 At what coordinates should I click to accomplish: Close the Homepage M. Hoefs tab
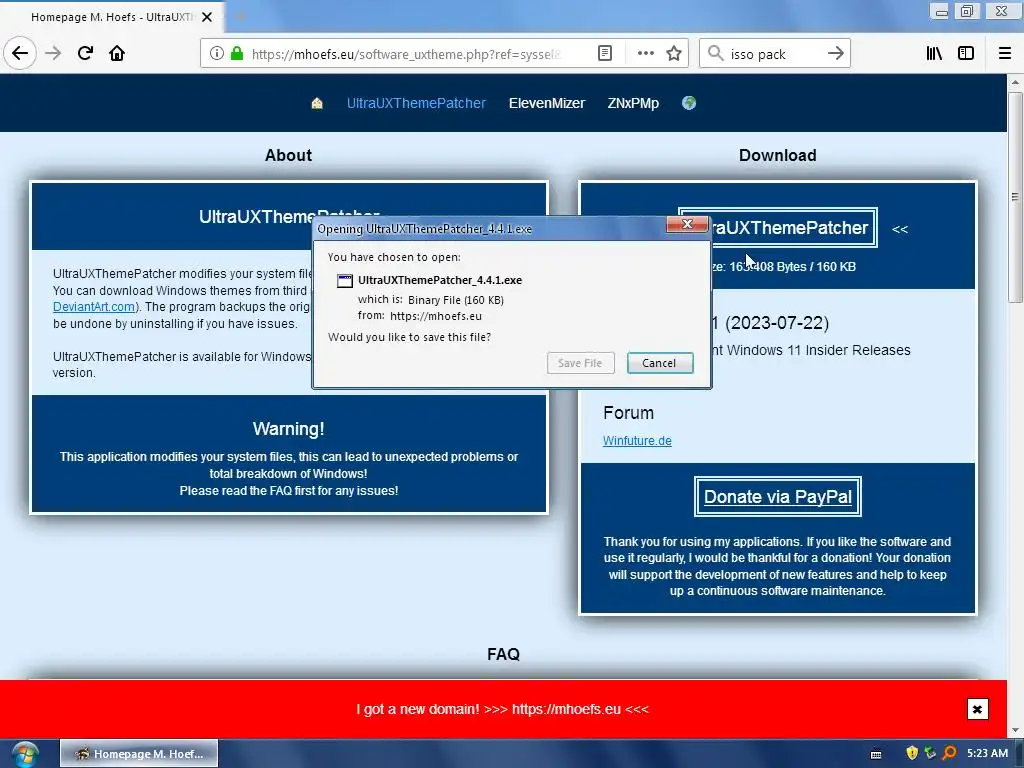(x=207, y=17)
